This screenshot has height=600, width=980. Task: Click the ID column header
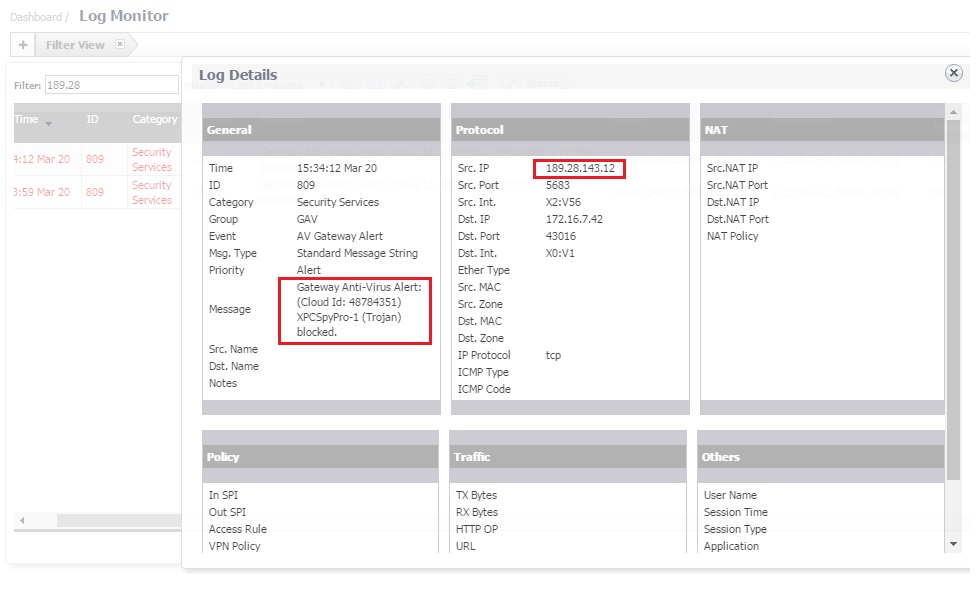point(93,120)
